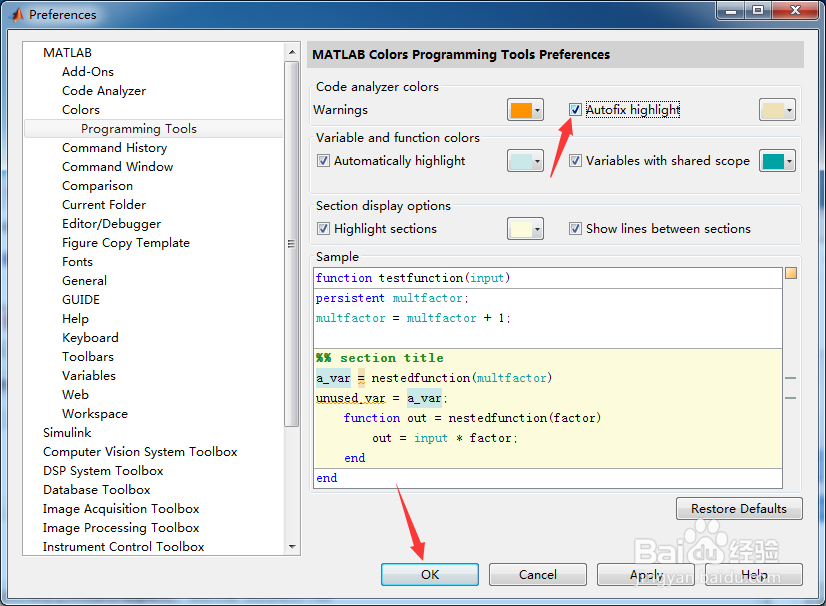Close the Preferences window
This screenshot has width=826, height=606.
795,11
